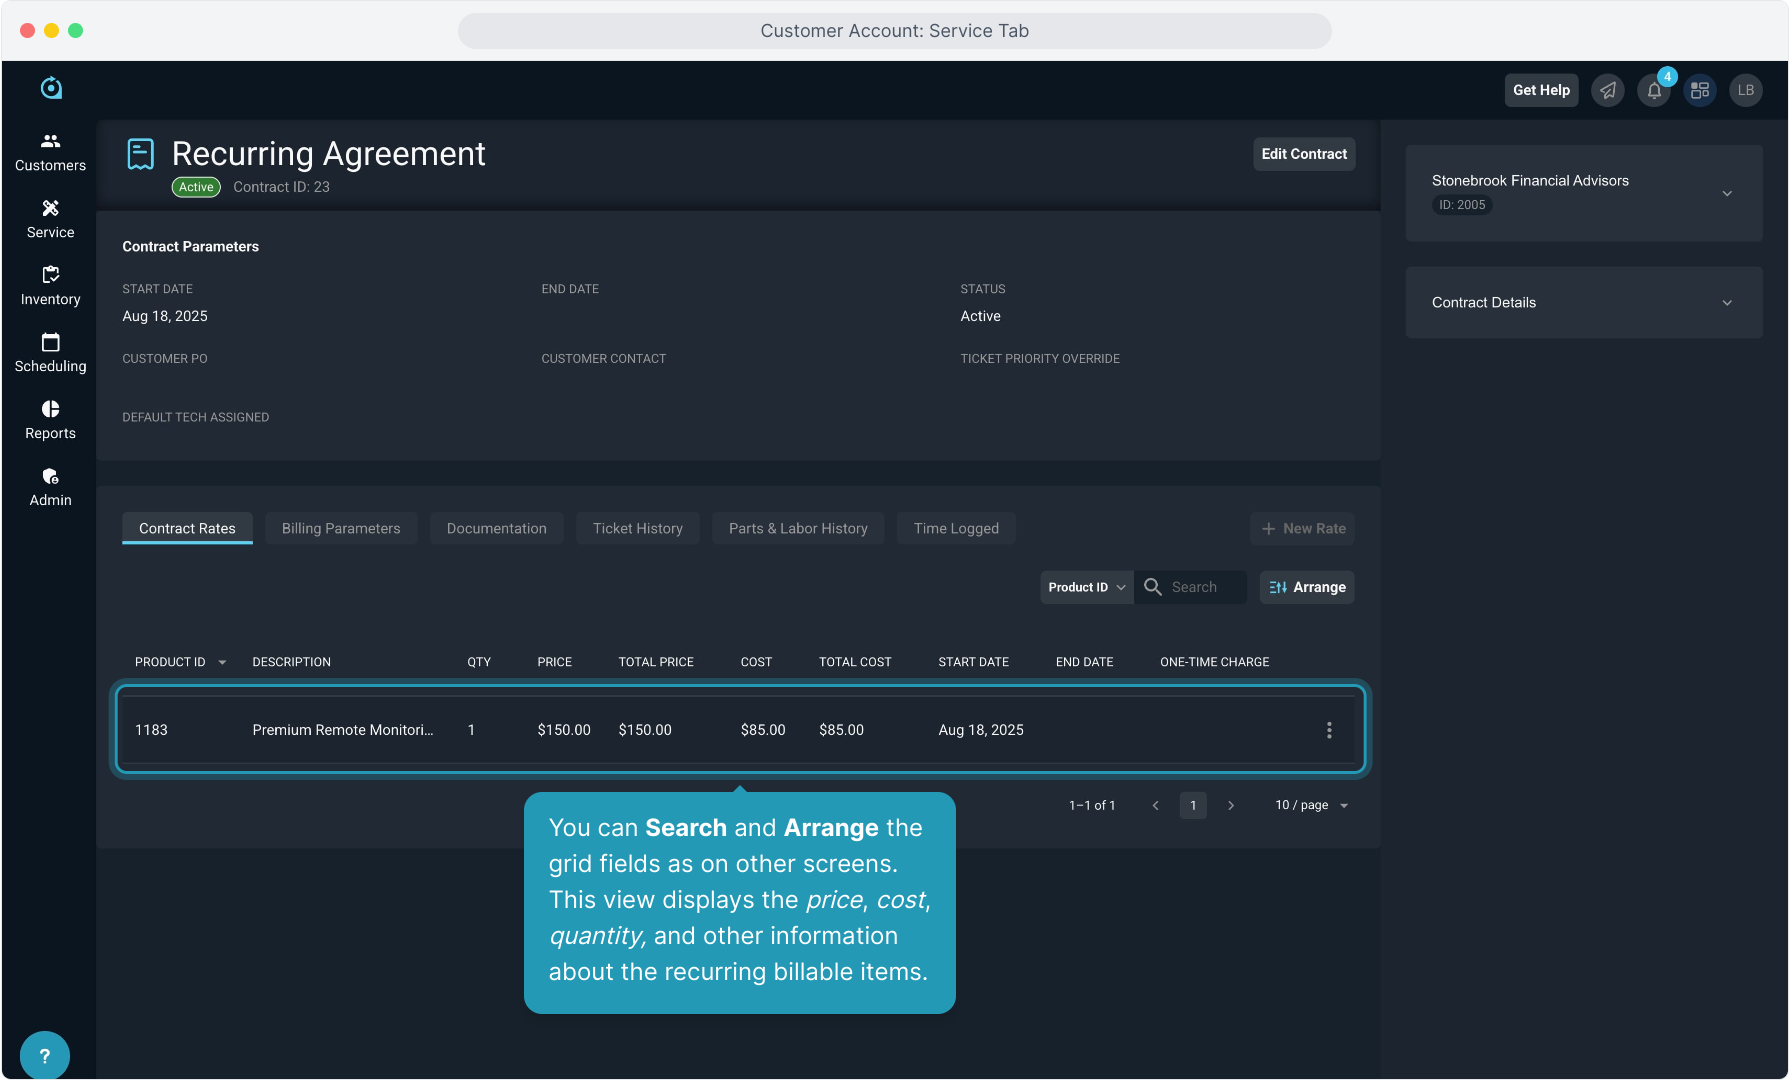Screen dimensions: 1790x1080
Task: Open the Service tools section
Action: (50, 219)
